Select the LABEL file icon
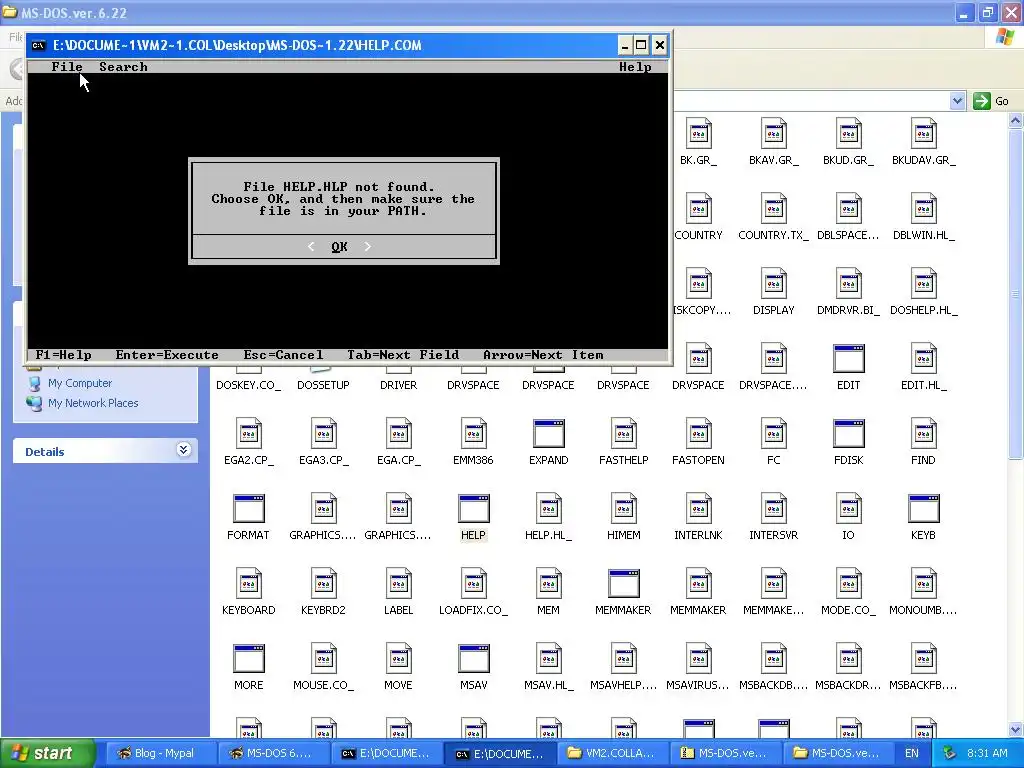 (398, 584)
